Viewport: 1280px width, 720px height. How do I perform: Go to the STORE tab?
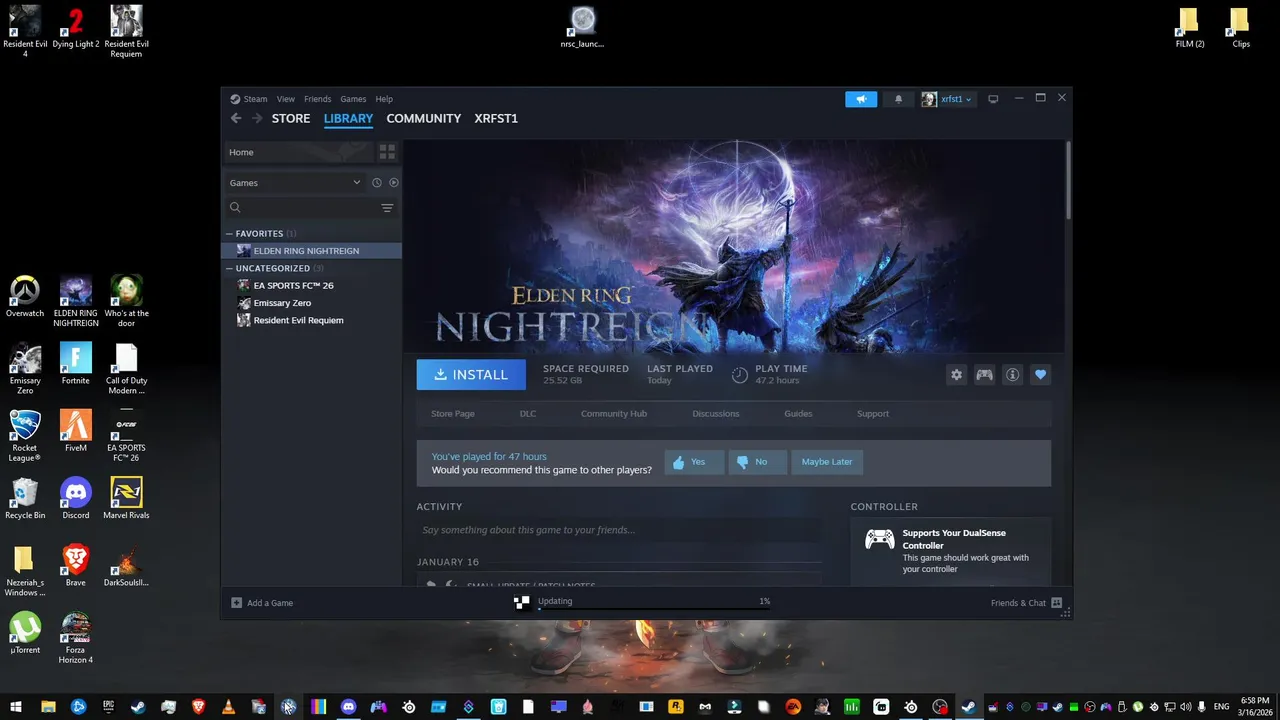tap(291, 118)
